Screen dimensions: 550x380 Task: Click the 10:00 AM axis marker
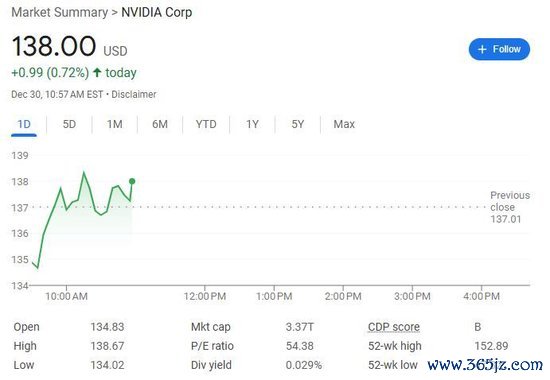66,296
